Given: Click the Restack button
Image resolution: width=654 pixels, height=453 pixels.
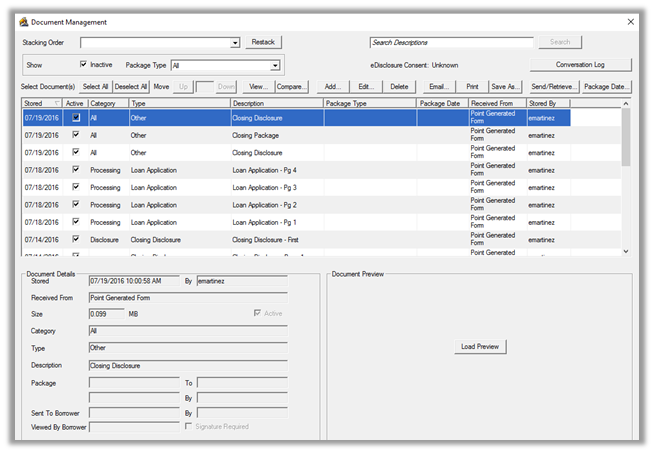Looking at the screenshot, I should pyautogui.click(x=263, y=42).
